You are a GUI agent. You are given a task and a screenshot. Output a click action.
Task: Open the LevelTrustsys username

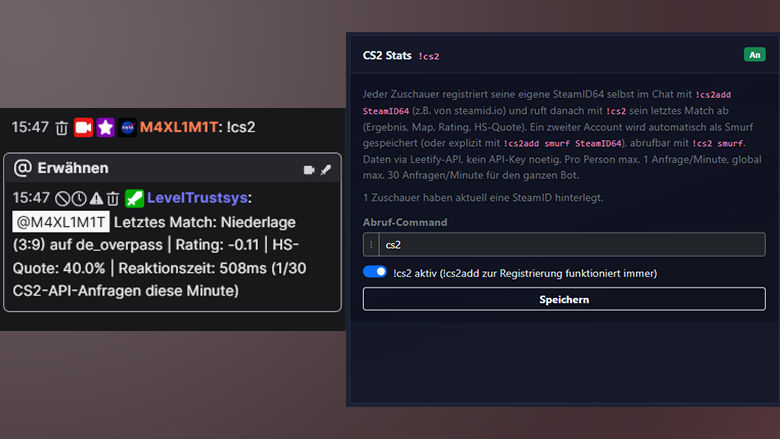click(x=197, y=198)
